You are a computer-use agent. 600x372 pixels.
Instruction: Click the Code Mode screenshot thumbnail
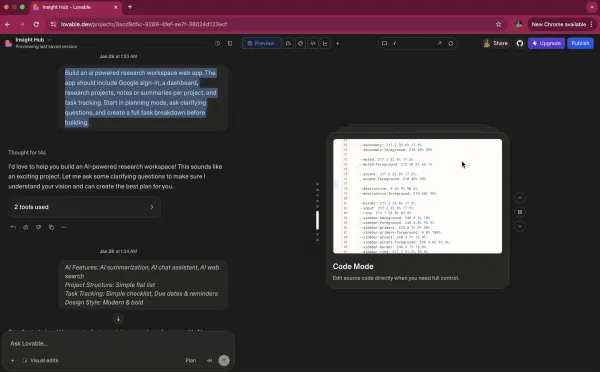pyautogui.click(x=417, y=196)
